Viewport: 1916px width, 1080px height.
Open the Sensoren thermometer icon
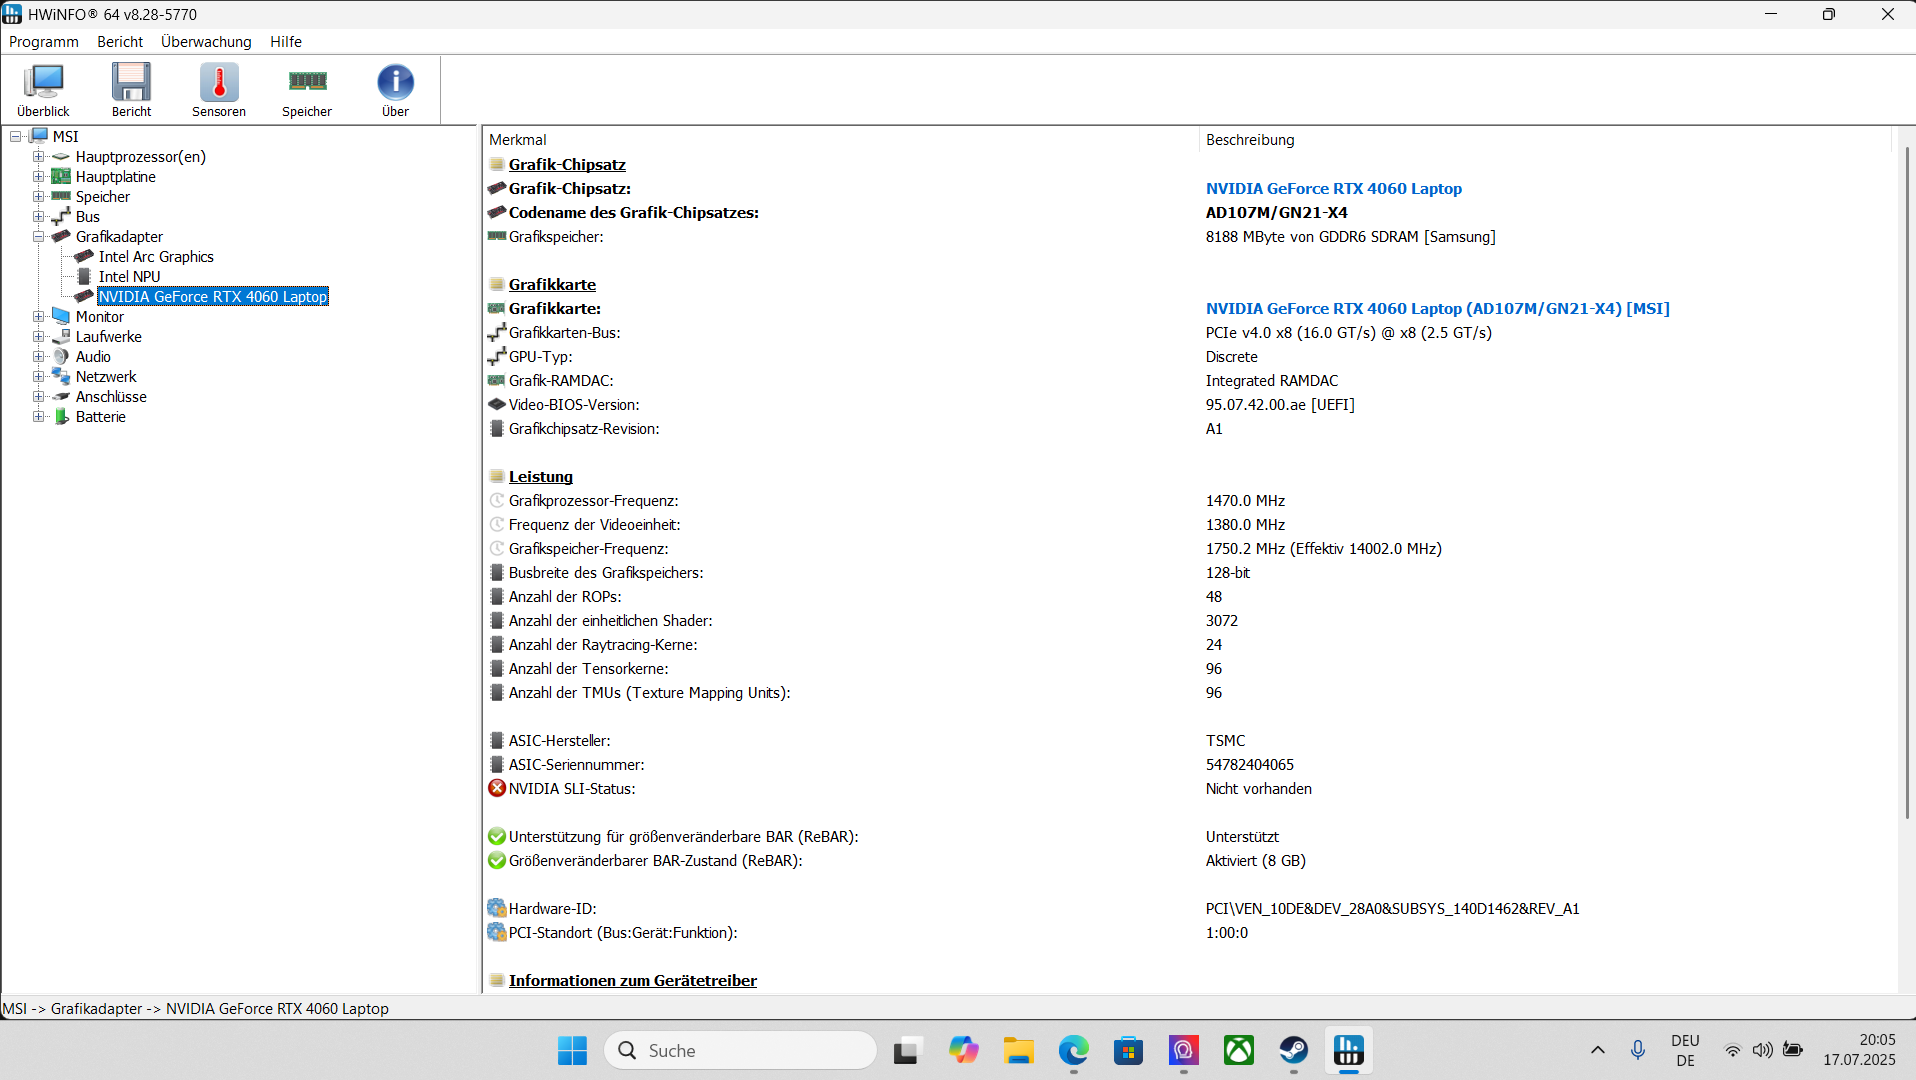219,90
